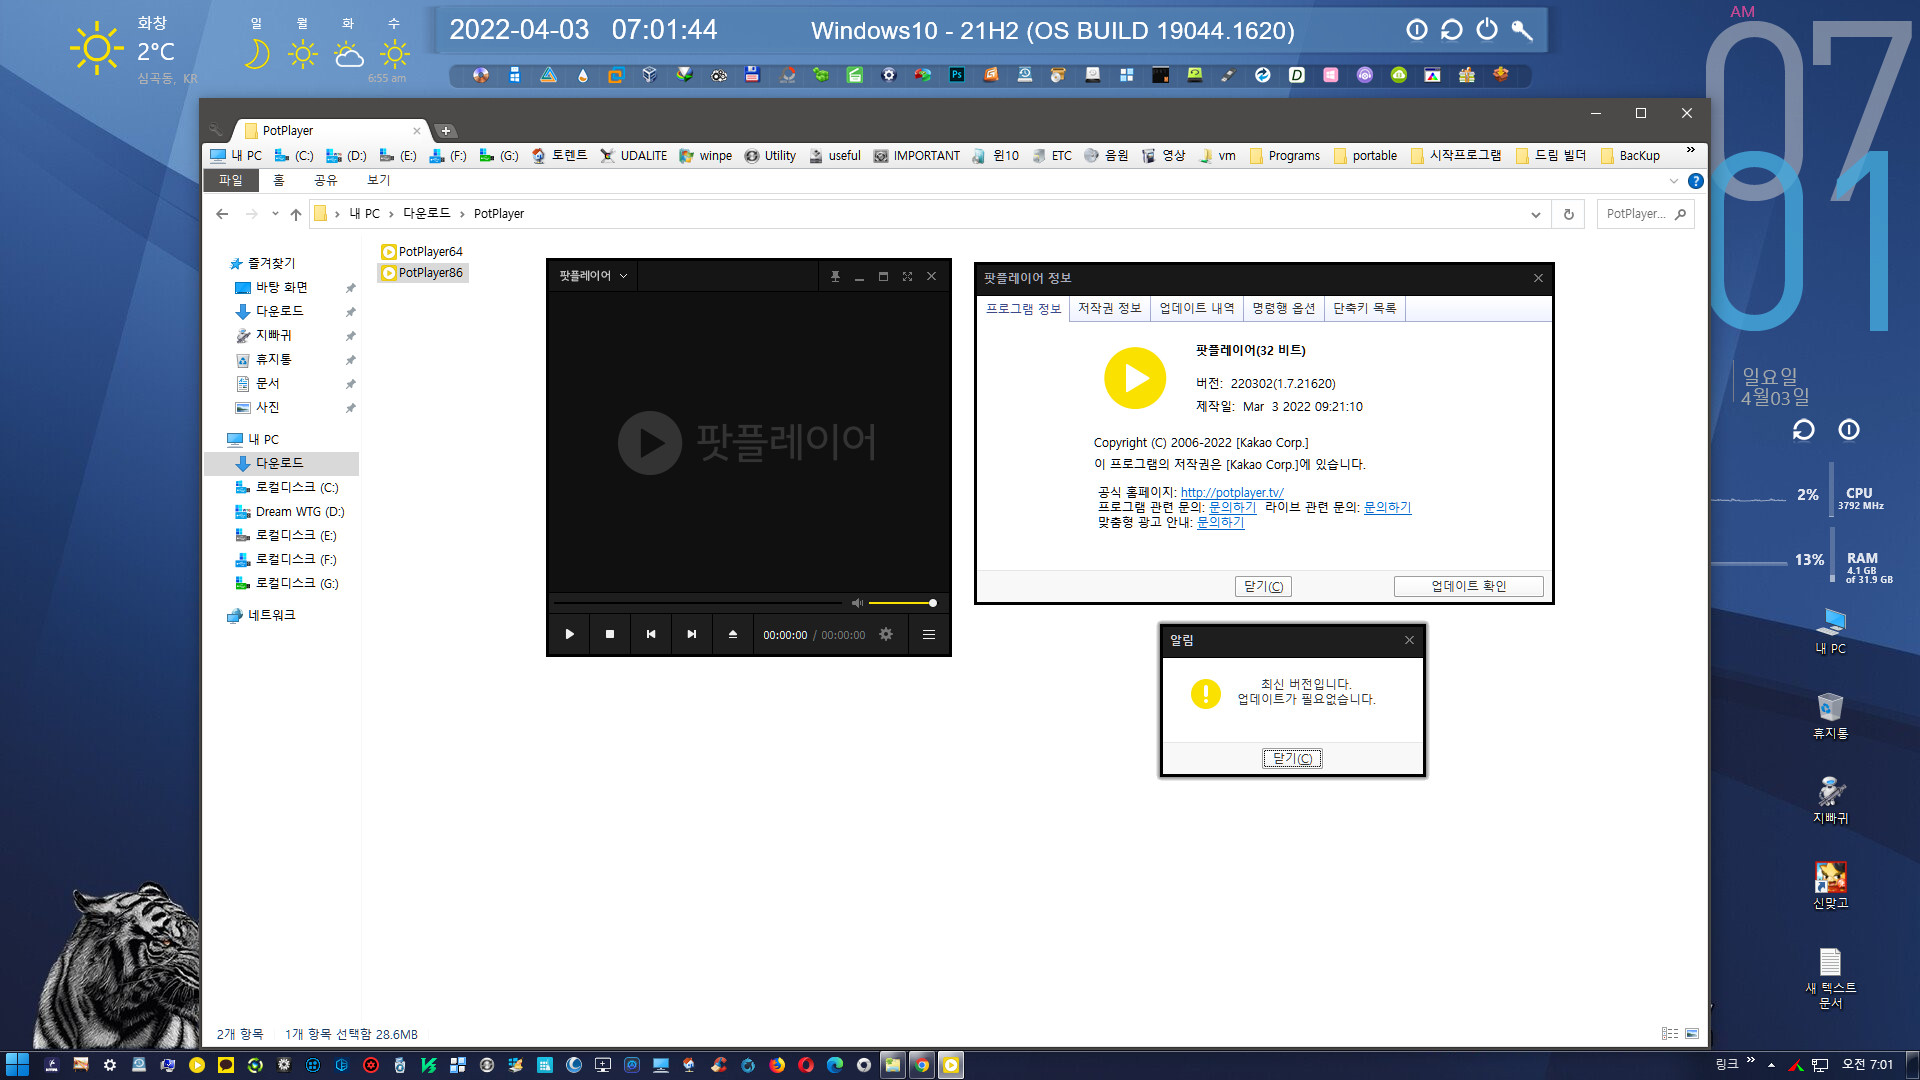Click 닫기 in the 알림 dialog
This screenshot has width=1920, height=1080.
pos(1292,759)
